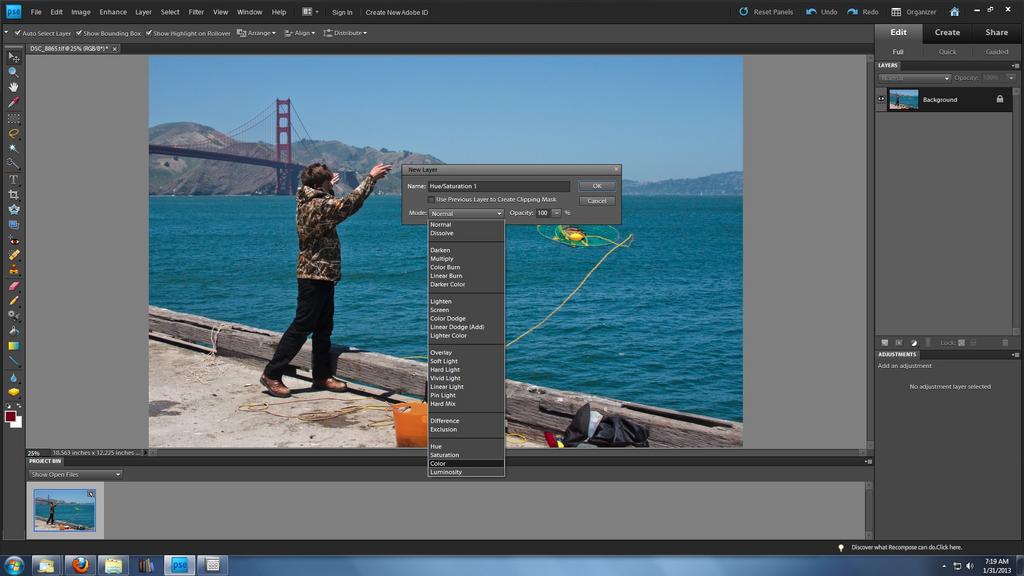This screenshot has width=1024, height=576.
Task: Select the Hand tool
Action: [13, 87]
